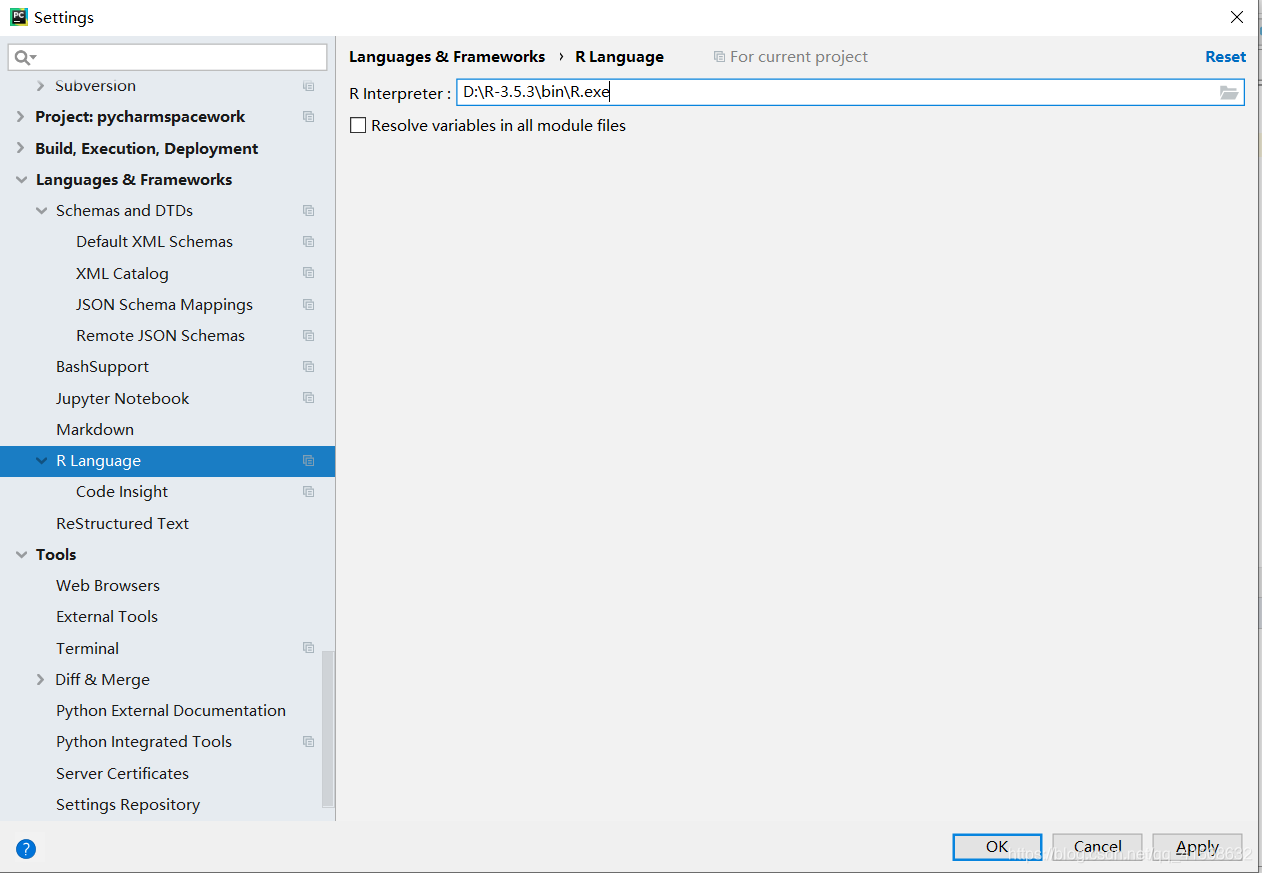Screen dimensions: 1262x873
Task: Click project-level icon next to Schemas and DTDs
Action: (x=309, y=211)
